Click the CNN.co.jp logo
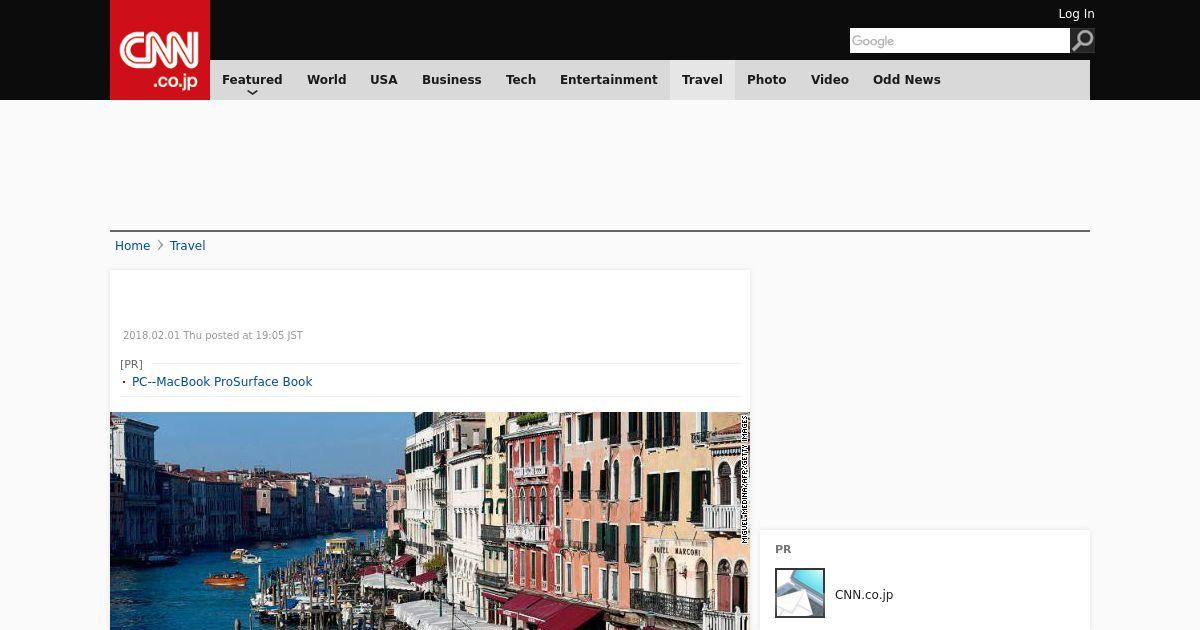This screenshot has width=1200, height=630. 160,50
